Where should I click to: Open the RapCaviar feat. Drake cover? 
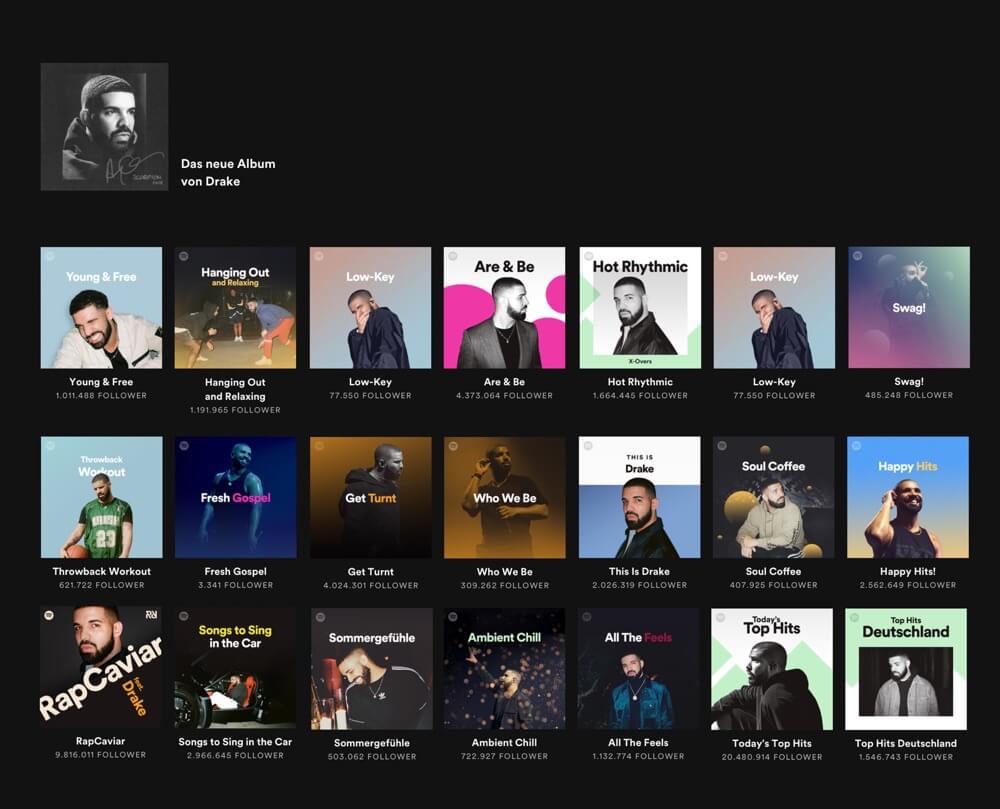click(101, 667)
